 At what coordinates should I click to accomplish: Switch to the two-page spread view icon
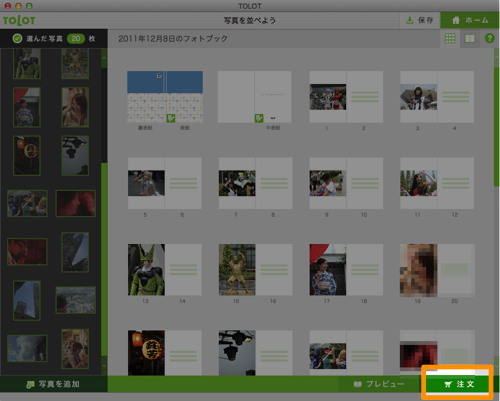470,38
